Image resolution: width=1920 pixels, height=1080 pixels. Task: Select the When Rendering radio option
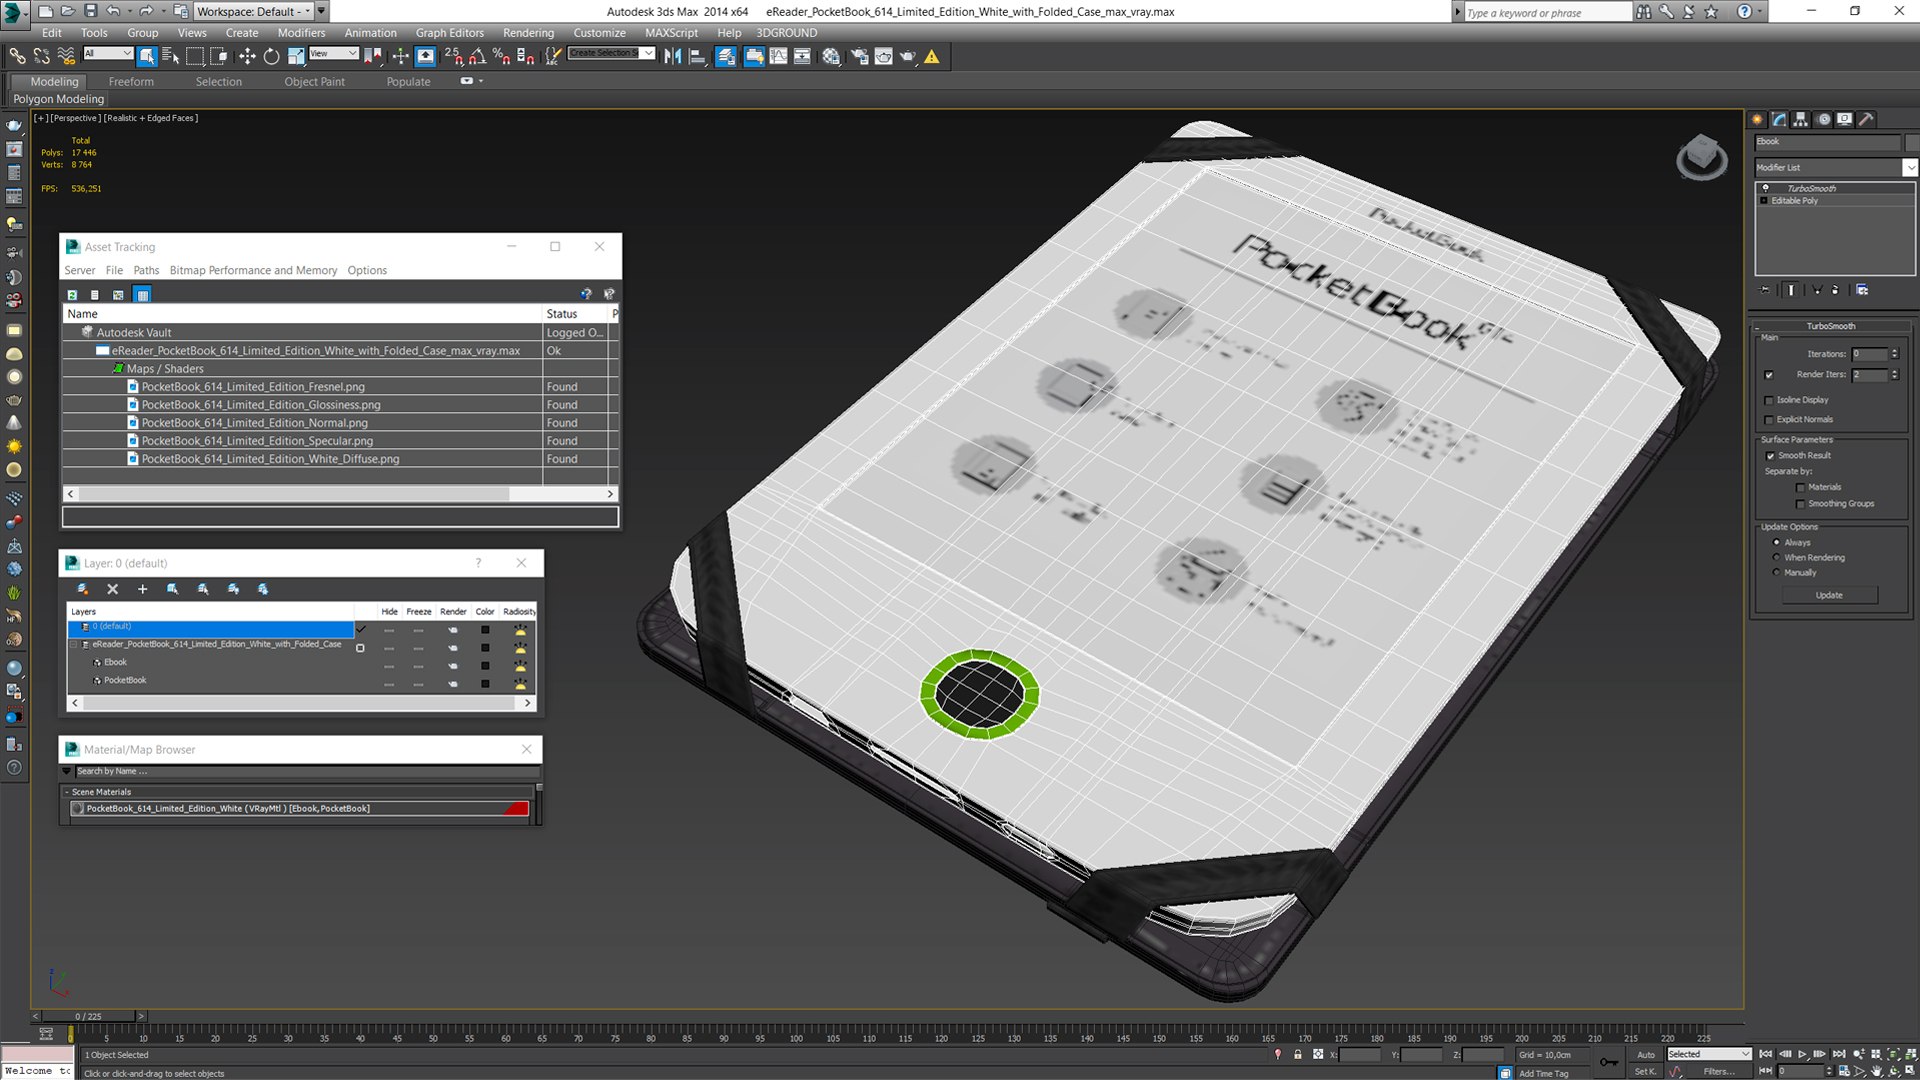click(x=1777, y=558)
